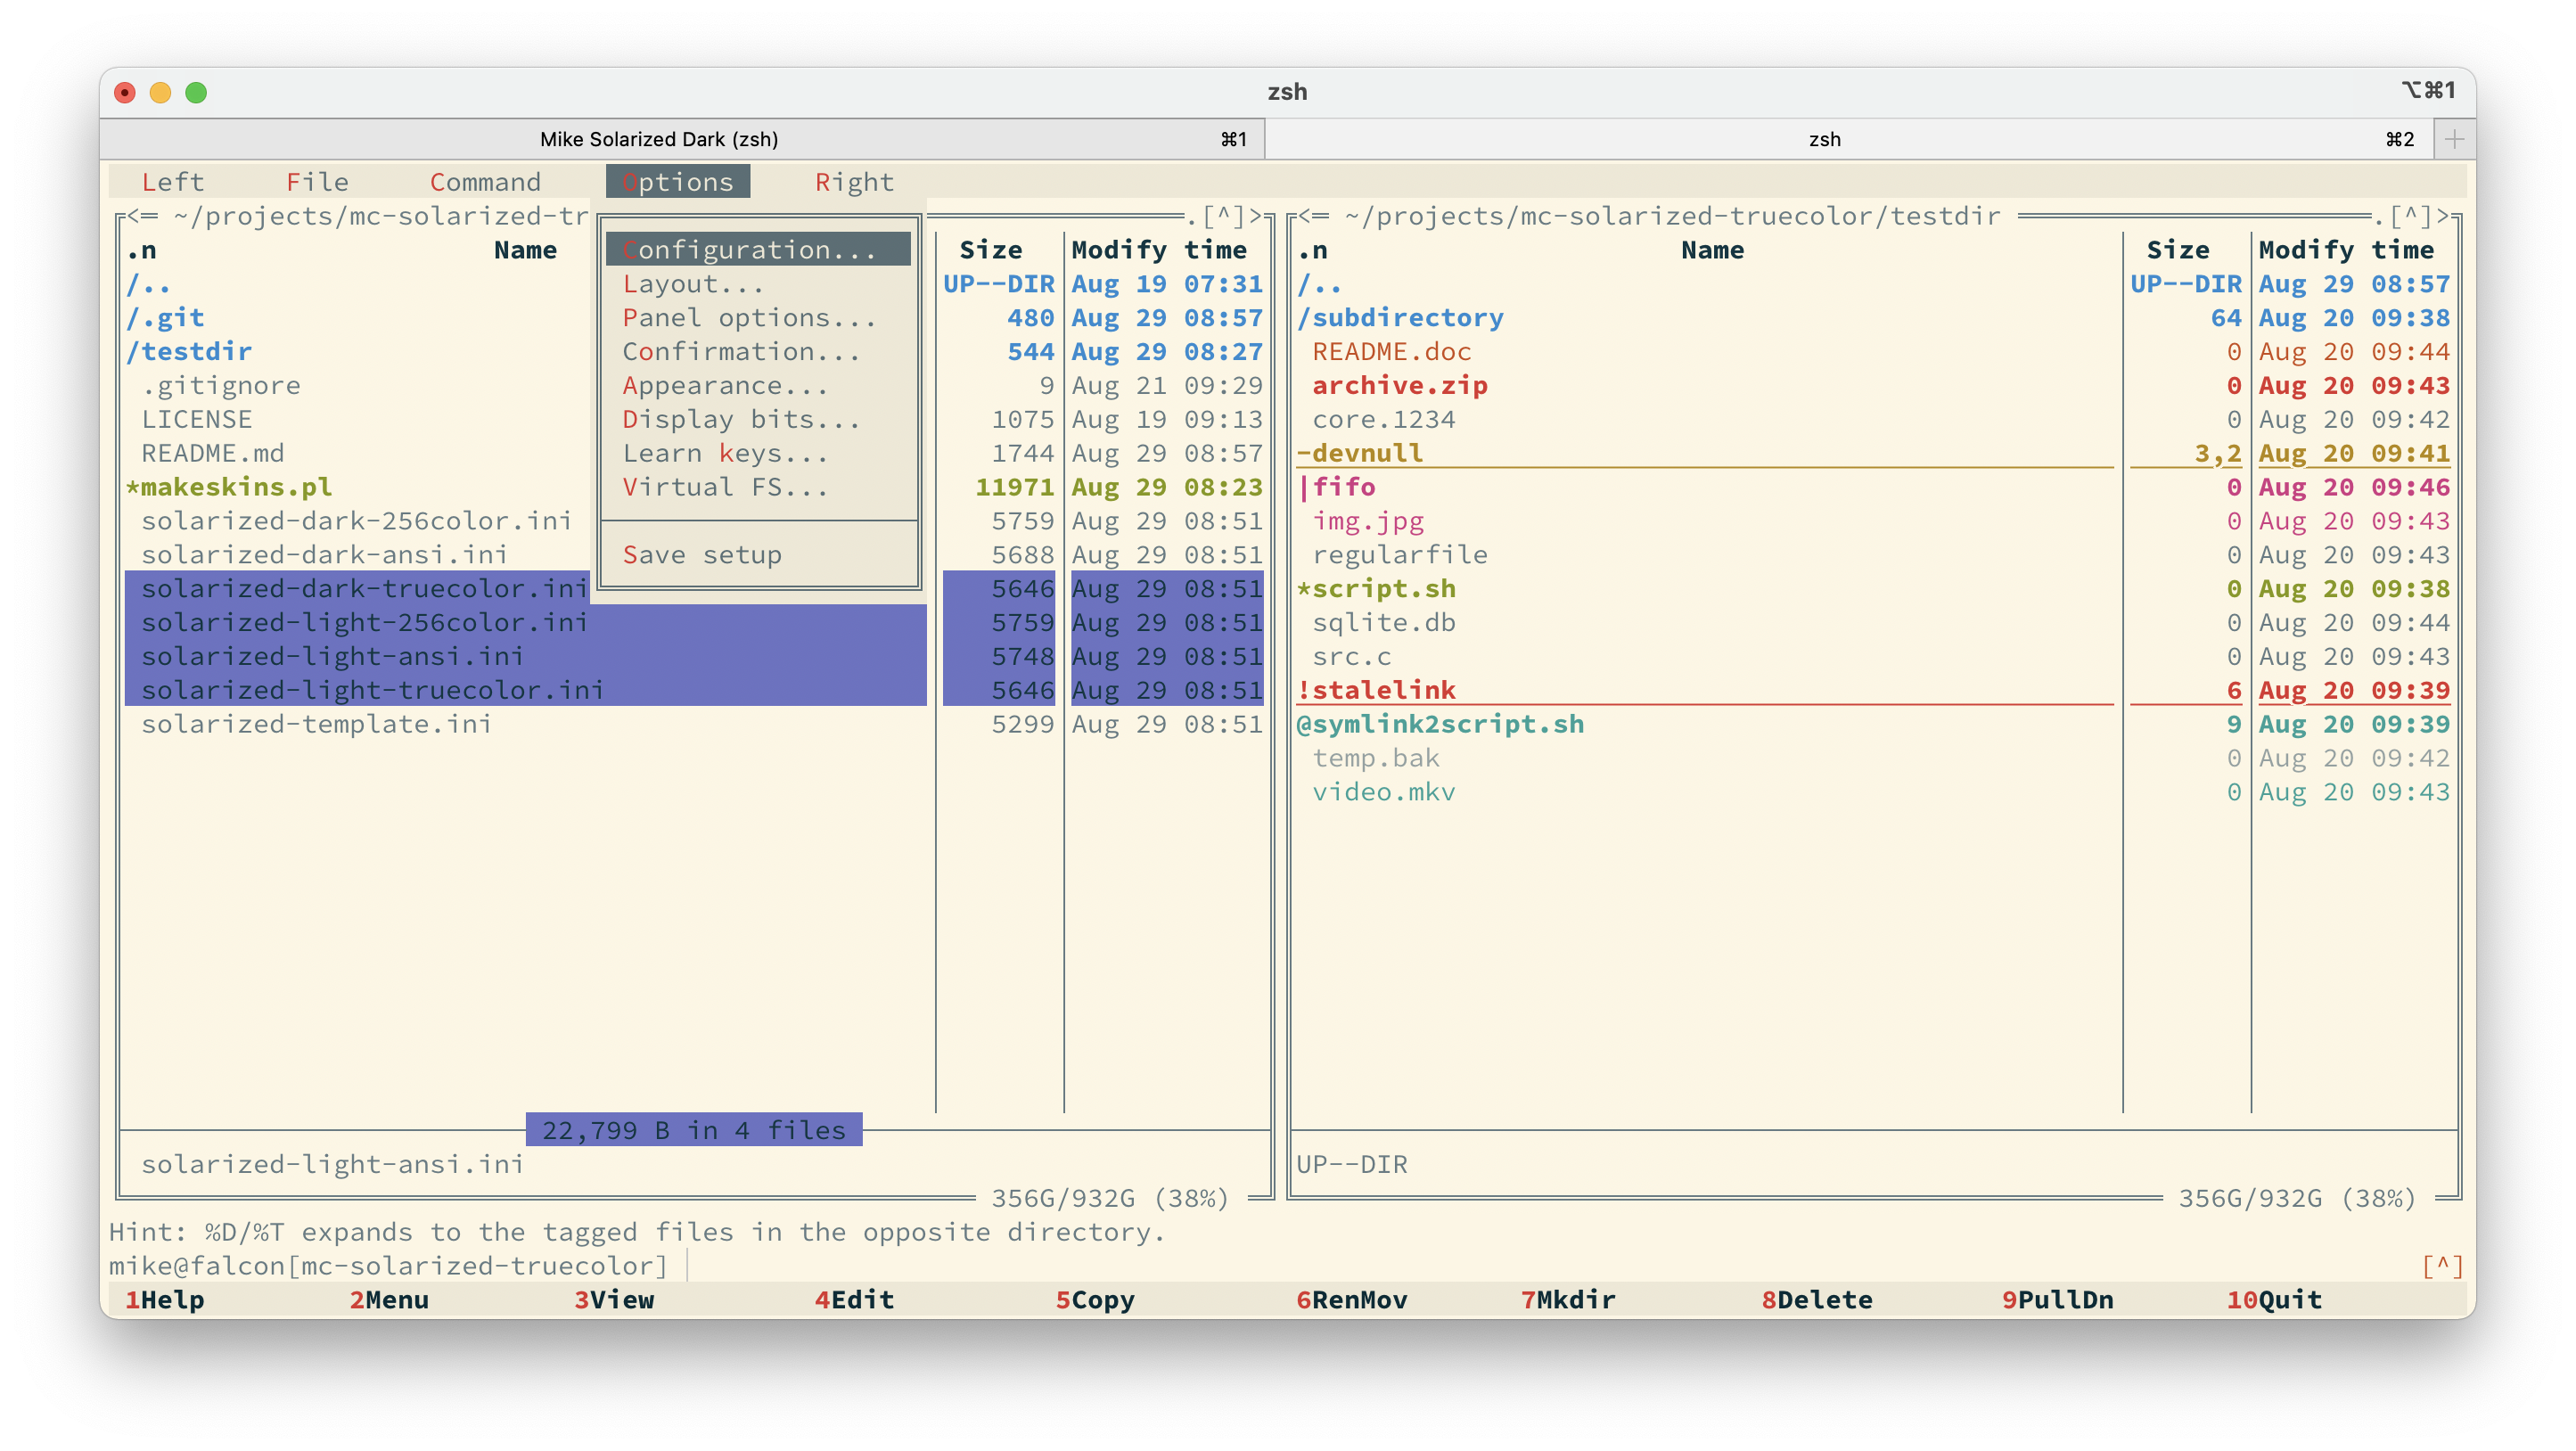Viewport: 2576px width, 1451px height.
Task: Select Display bits... entry
Action: pos(758,420)
